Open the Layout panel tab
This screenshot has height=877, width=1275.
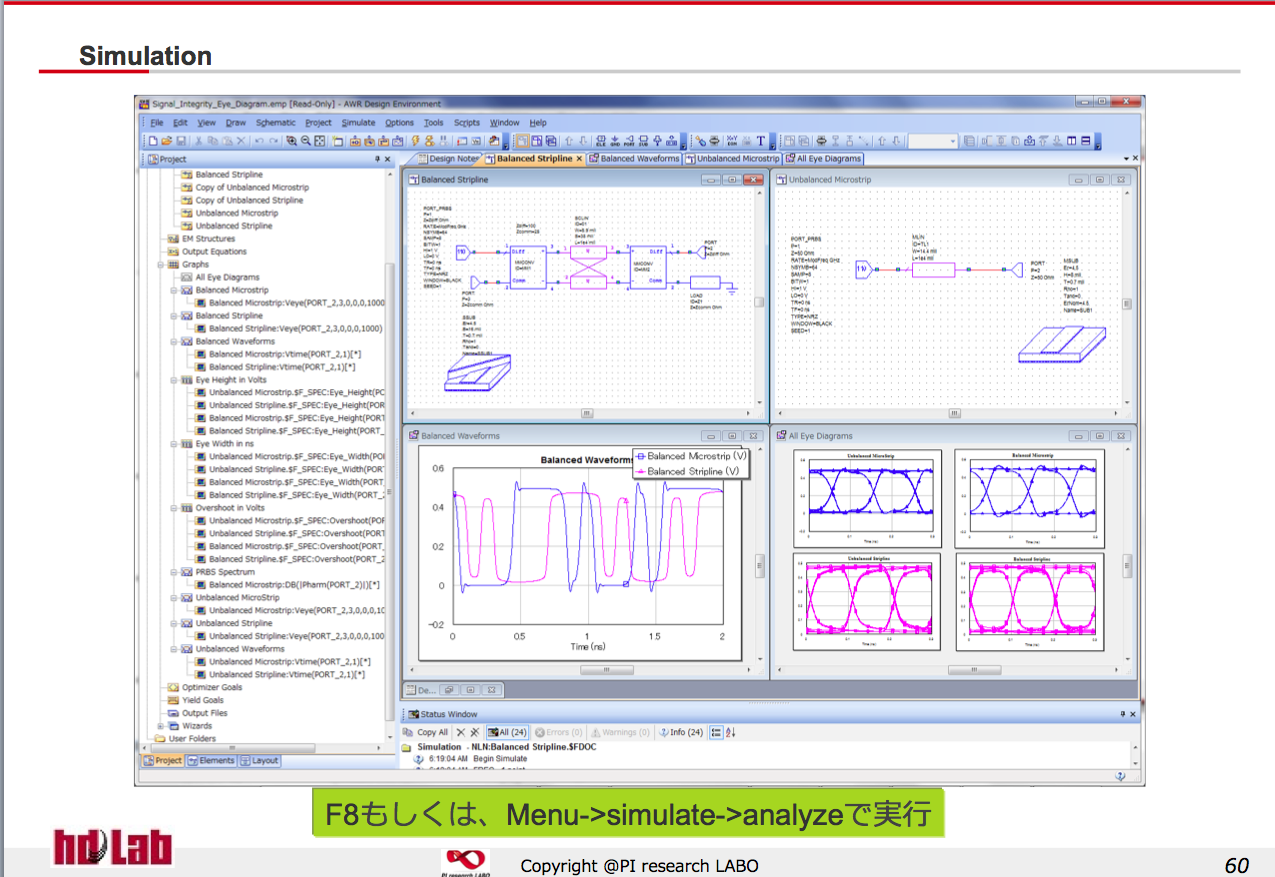[260, 761]
